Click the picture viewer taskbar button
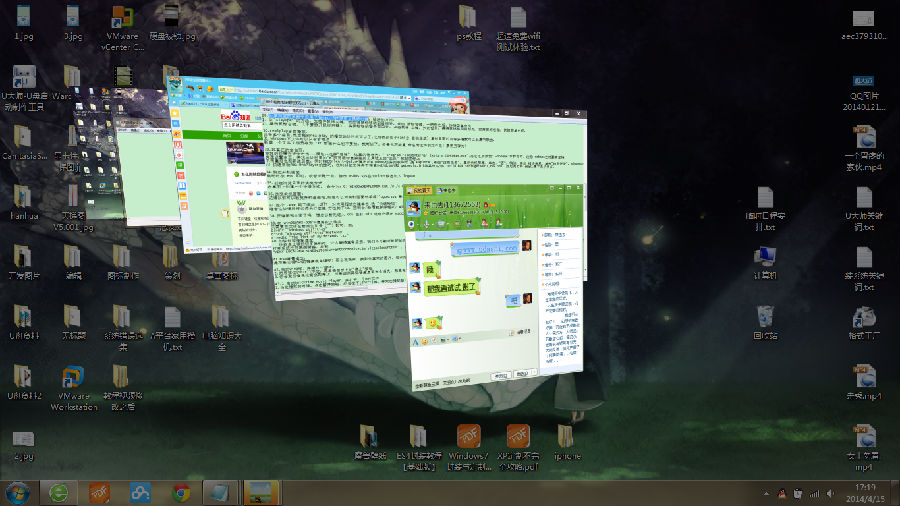Image resolution: width=900 pixels, height=506 pixels. point(262,492)
